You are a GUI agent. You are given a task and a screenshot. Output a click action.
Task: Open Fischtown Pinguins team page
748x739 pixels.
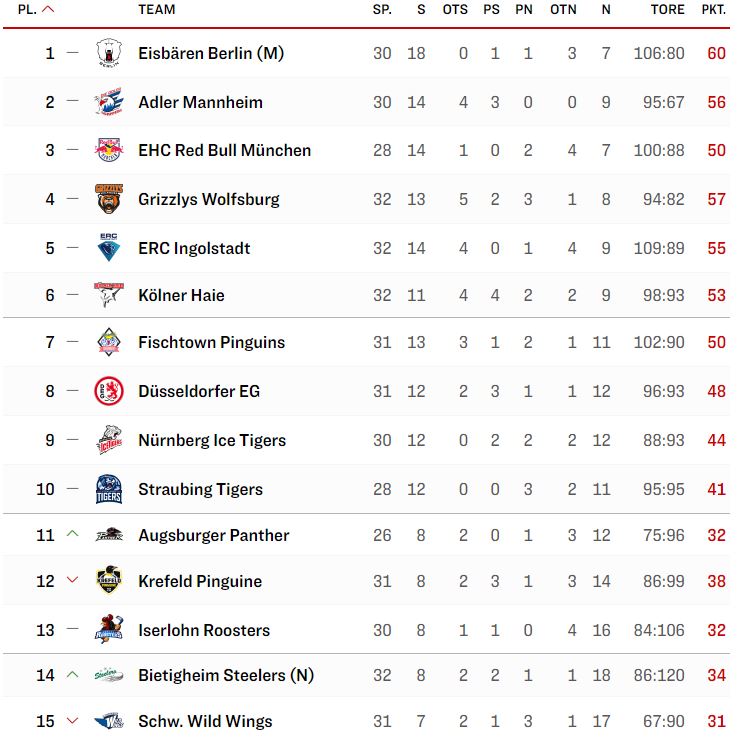211,342
